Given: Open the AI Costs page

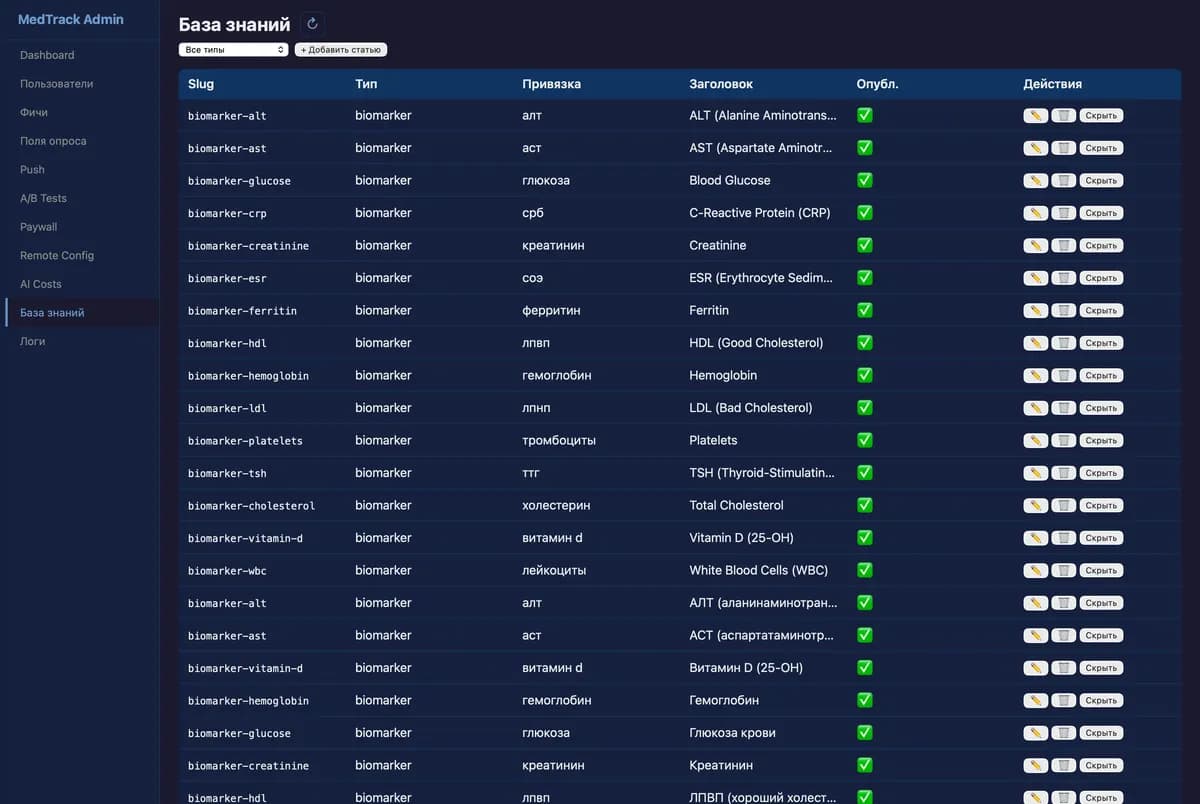Looking at the screenshot, I should pyautogui.click(x=41, y=284).
